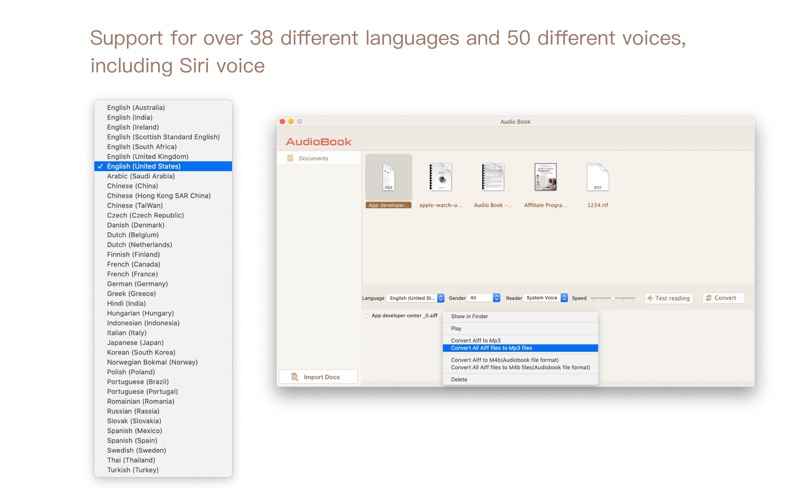
Task: Open the Language dropdown showing English (United St...
Action: pyautogui.click(x=415, y=298)
